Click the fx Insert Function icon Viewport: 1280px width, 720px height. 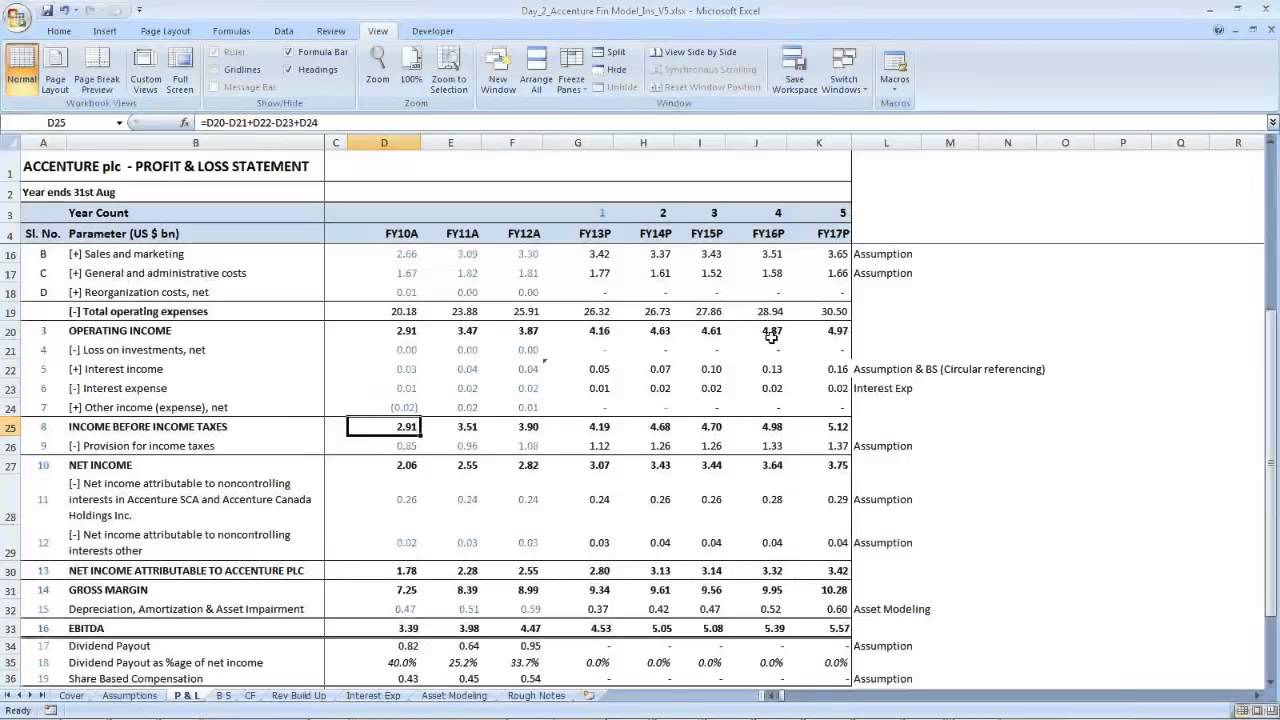point(184,123)
